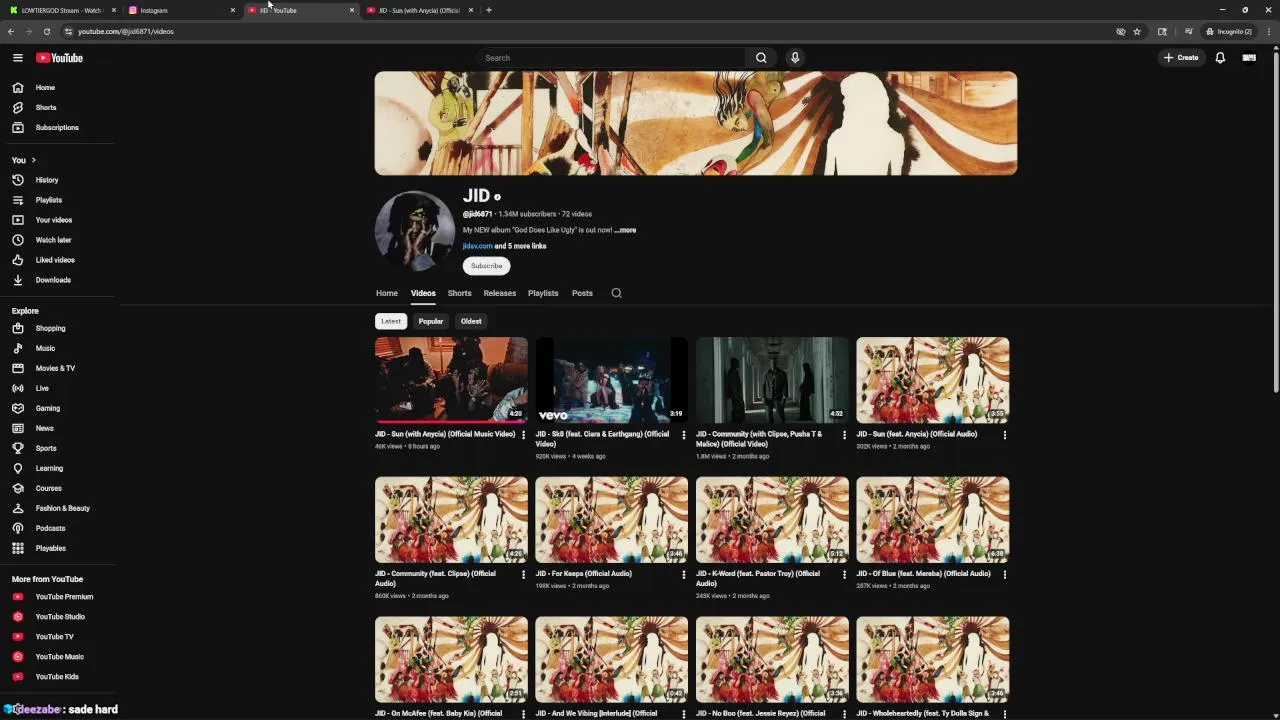Screen dimensions: 1280x720
Task: Search within the JID channel
Action: (x=616, y=293)
